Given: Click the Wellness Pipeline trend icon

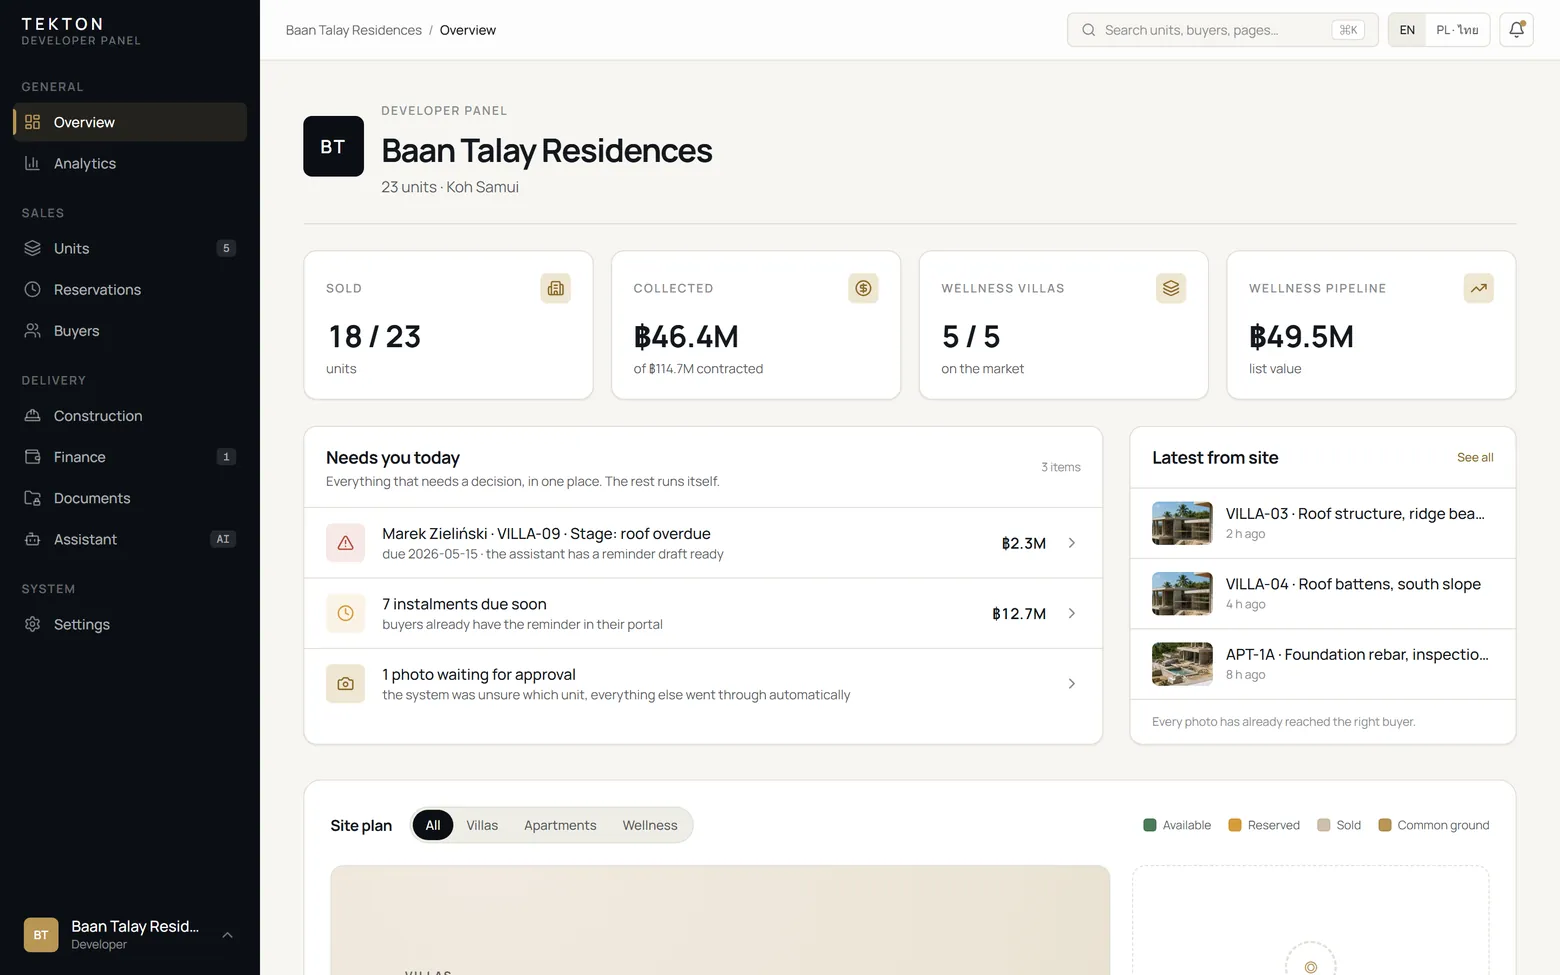Looking at the screenshot, I should (x=1479, y=288).
